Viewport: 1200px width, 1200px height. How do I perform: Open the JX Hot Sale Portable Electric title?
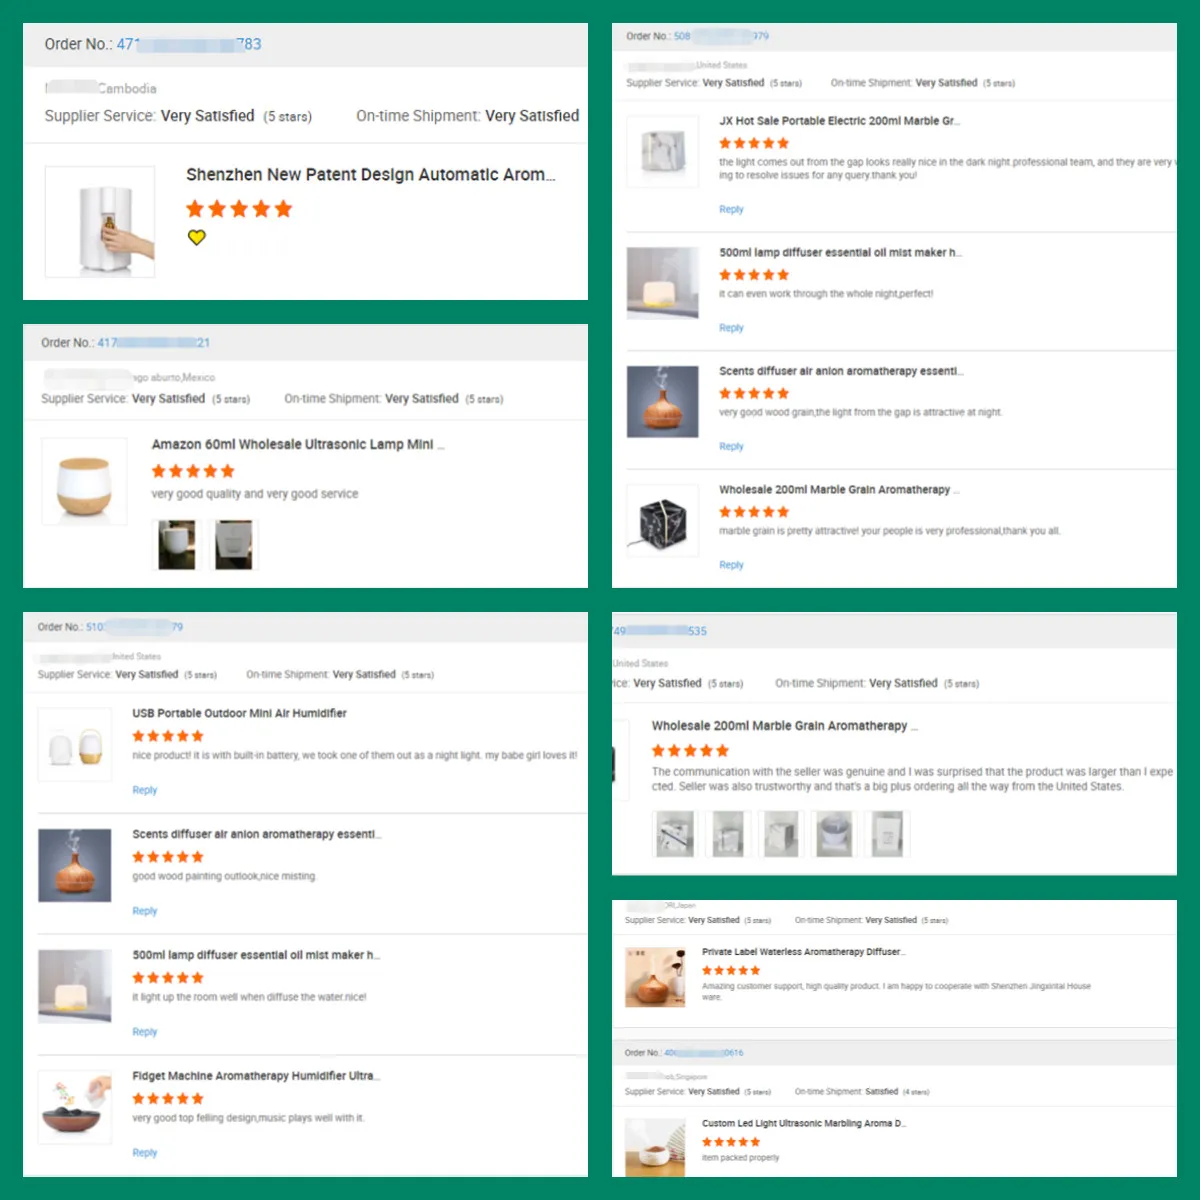839,121
